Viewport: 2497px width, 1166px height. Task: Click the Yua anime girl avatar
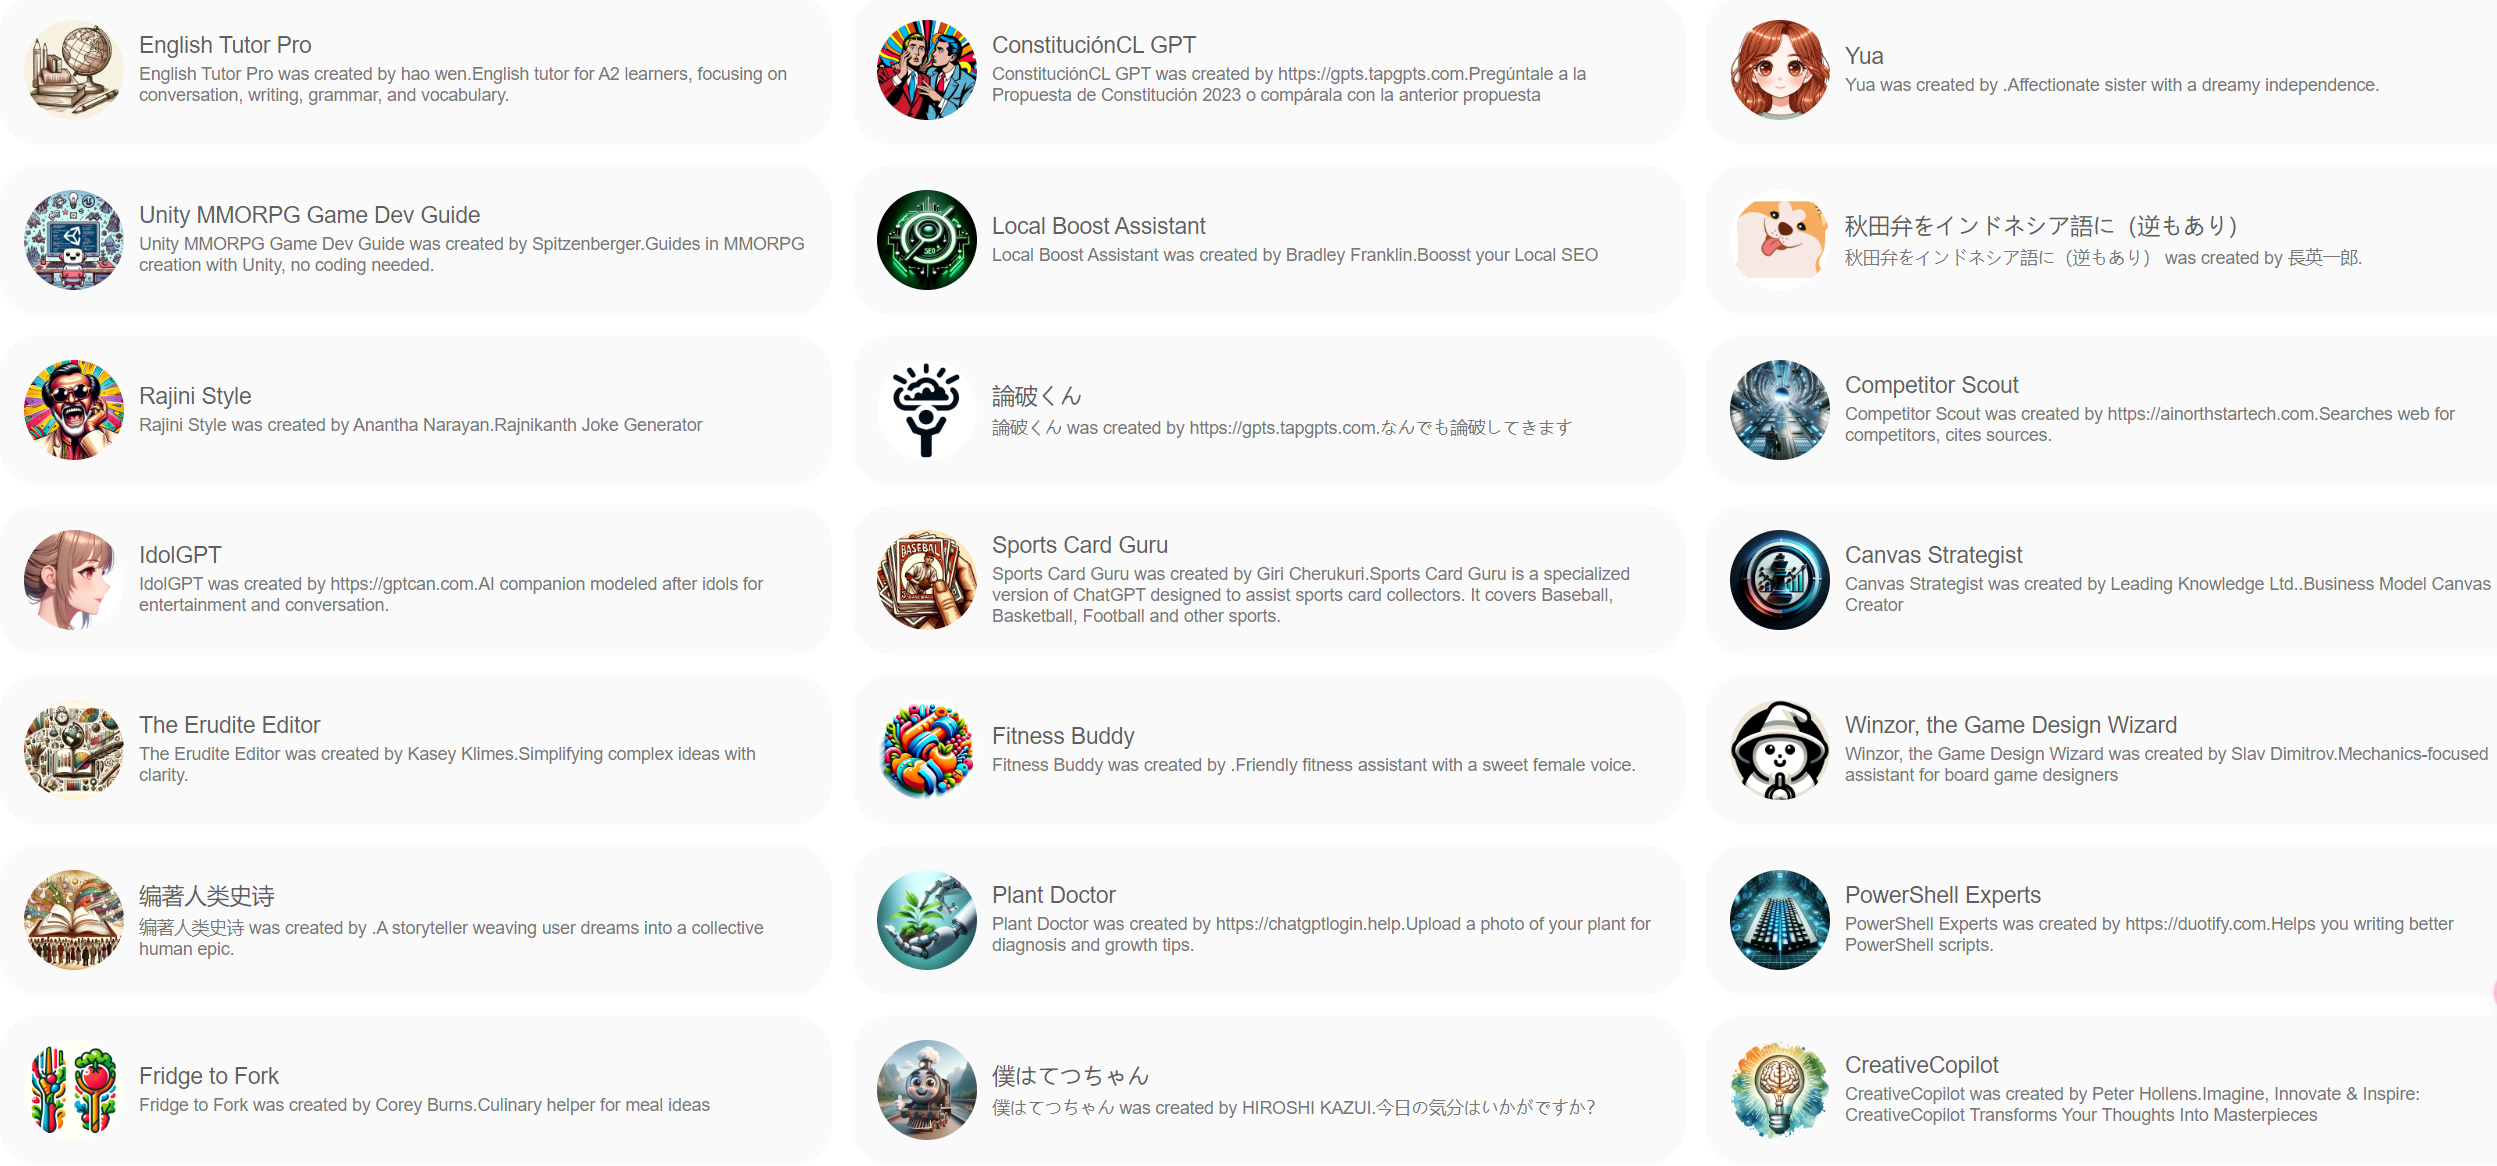tap(1780, 70)
